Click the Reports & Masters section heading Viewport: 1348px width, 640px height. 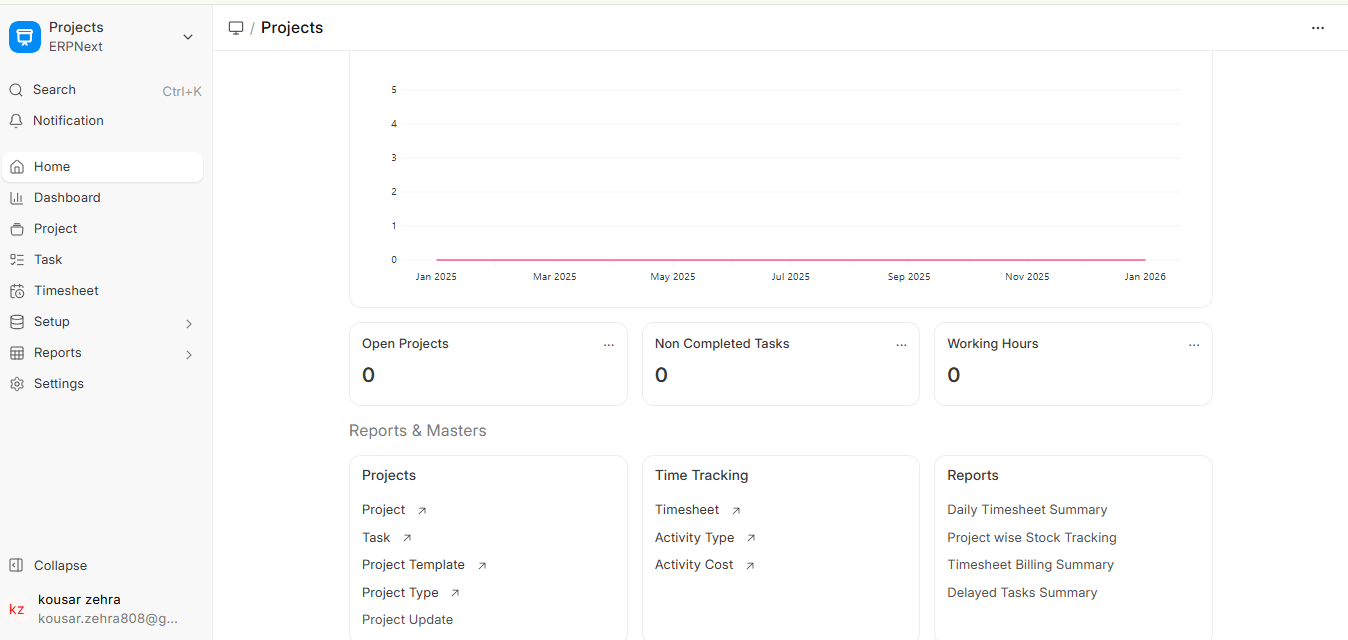click(x=418, y=431)
